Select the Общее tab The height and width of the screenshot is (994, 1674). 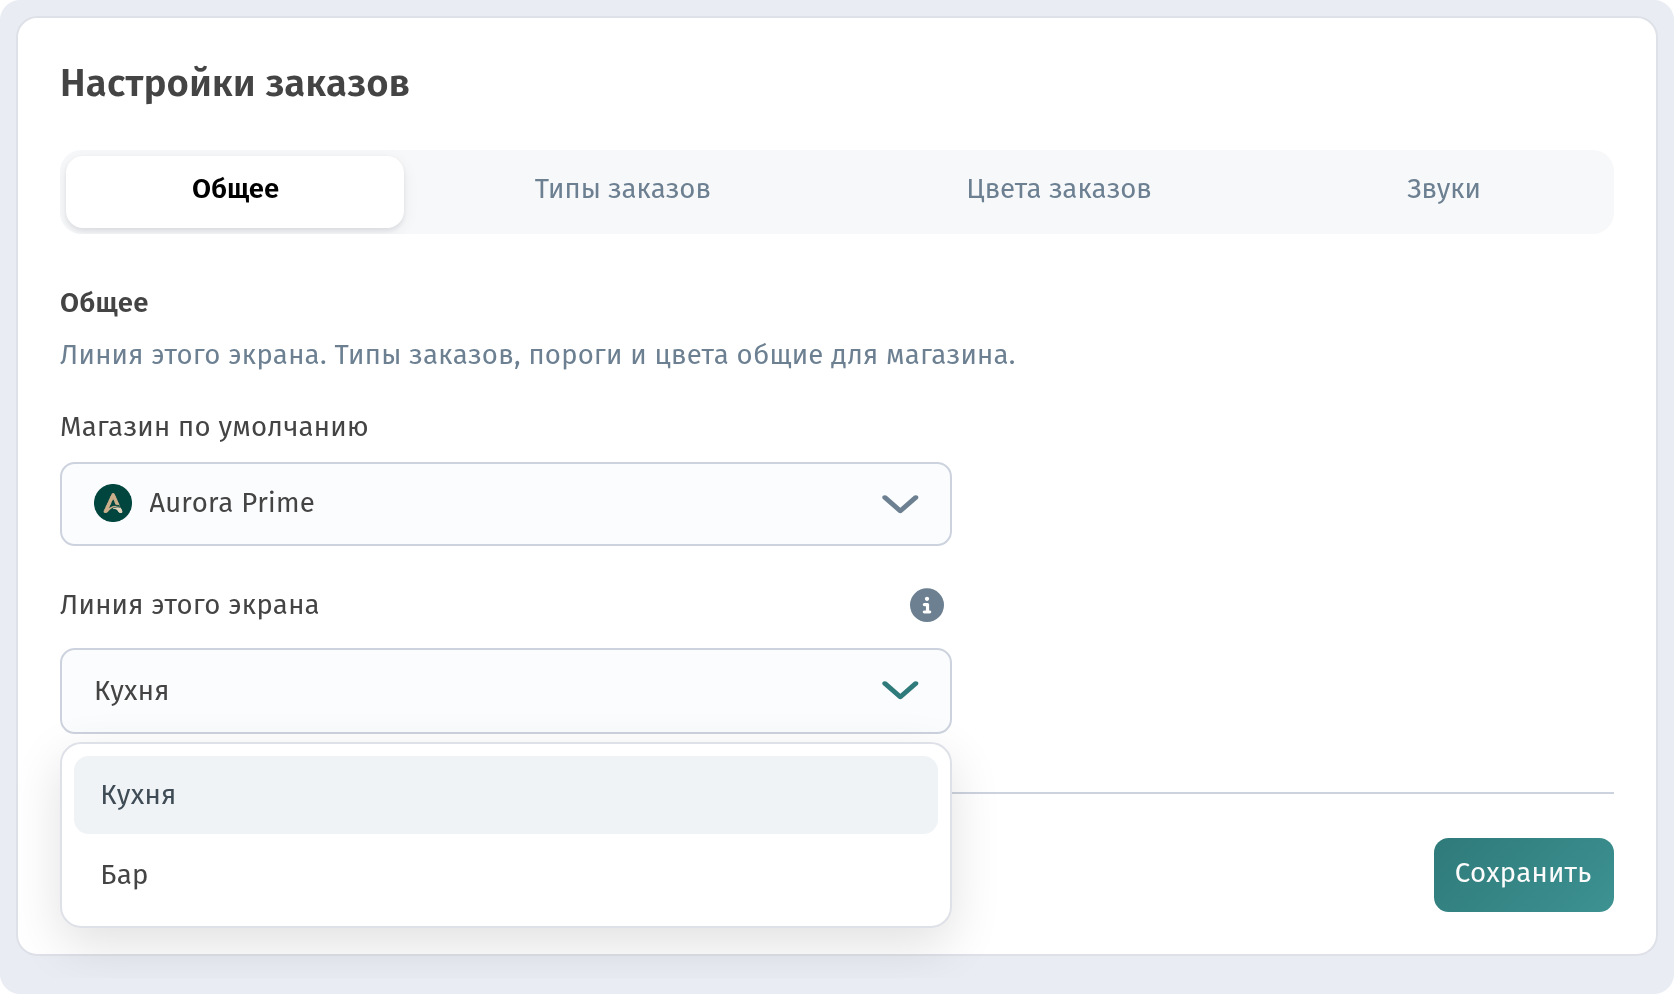(235, 191)
